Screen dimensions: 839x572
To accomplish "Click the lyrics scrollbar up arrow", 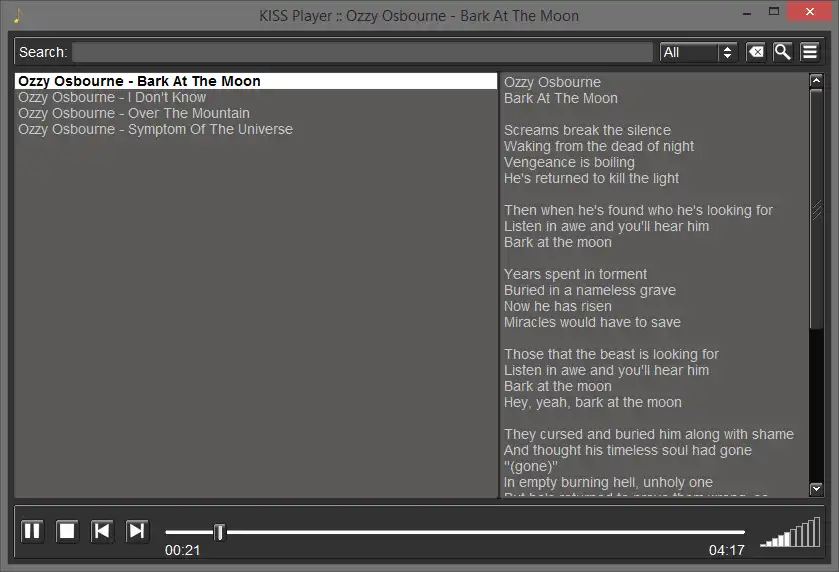I will 816,81.
